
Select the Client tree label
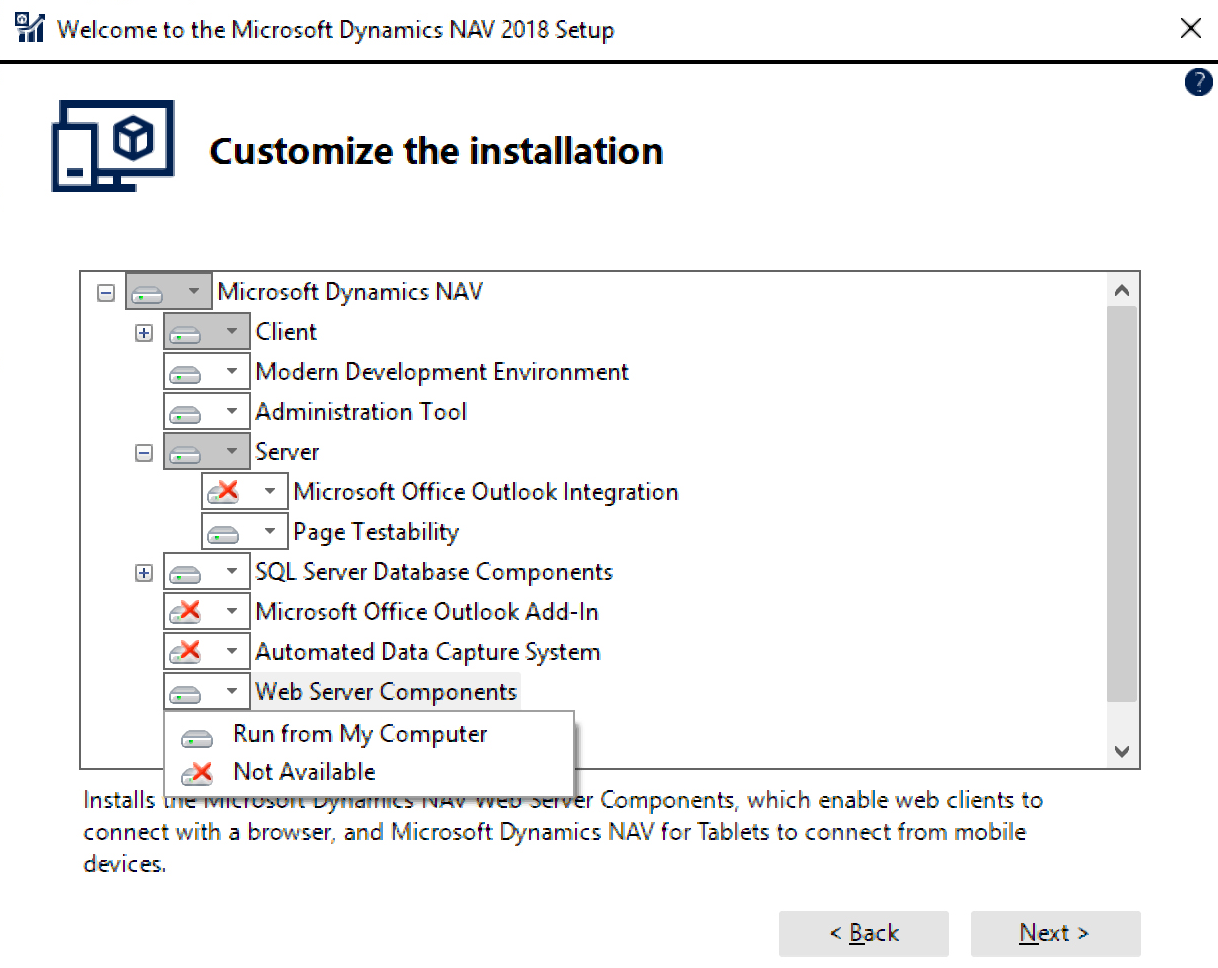(x=286, y=332)
